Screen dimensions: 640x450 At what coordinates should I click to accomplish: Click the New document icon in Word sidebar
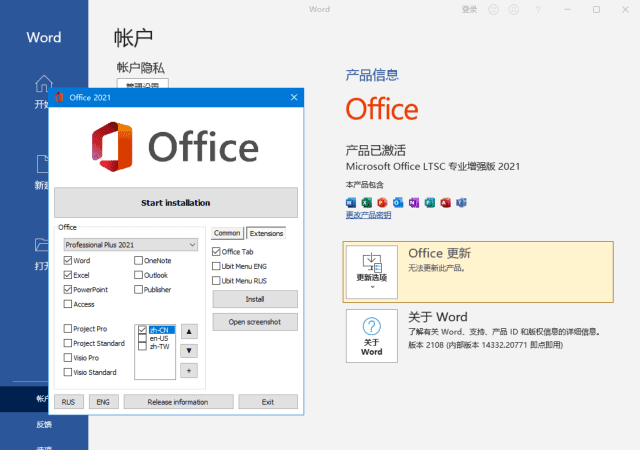tap(42, 164)
